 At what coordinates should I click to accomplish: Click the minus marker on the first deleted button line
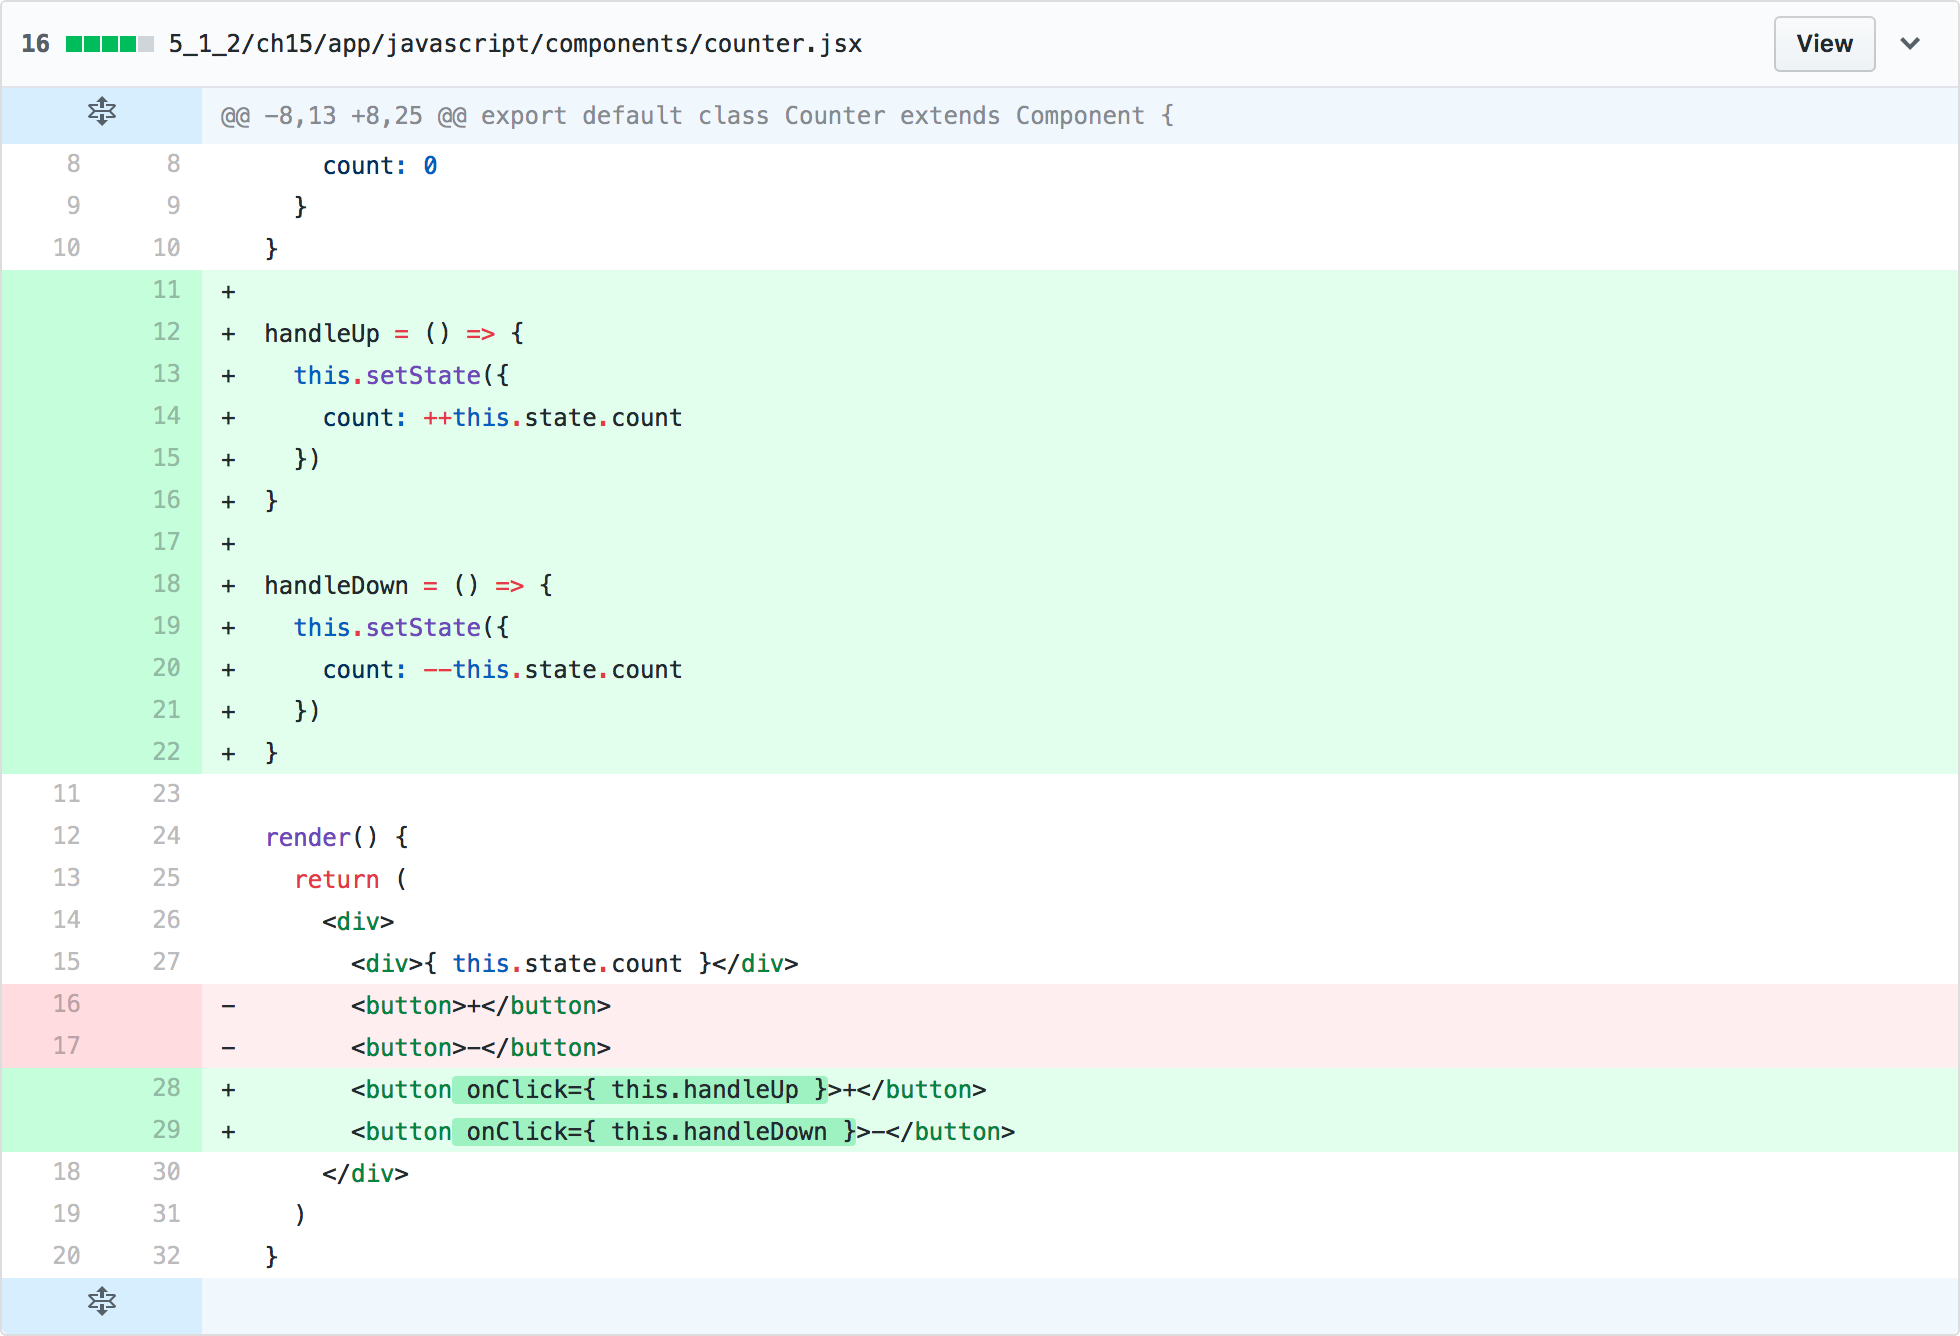click(x=228, y=1006)
